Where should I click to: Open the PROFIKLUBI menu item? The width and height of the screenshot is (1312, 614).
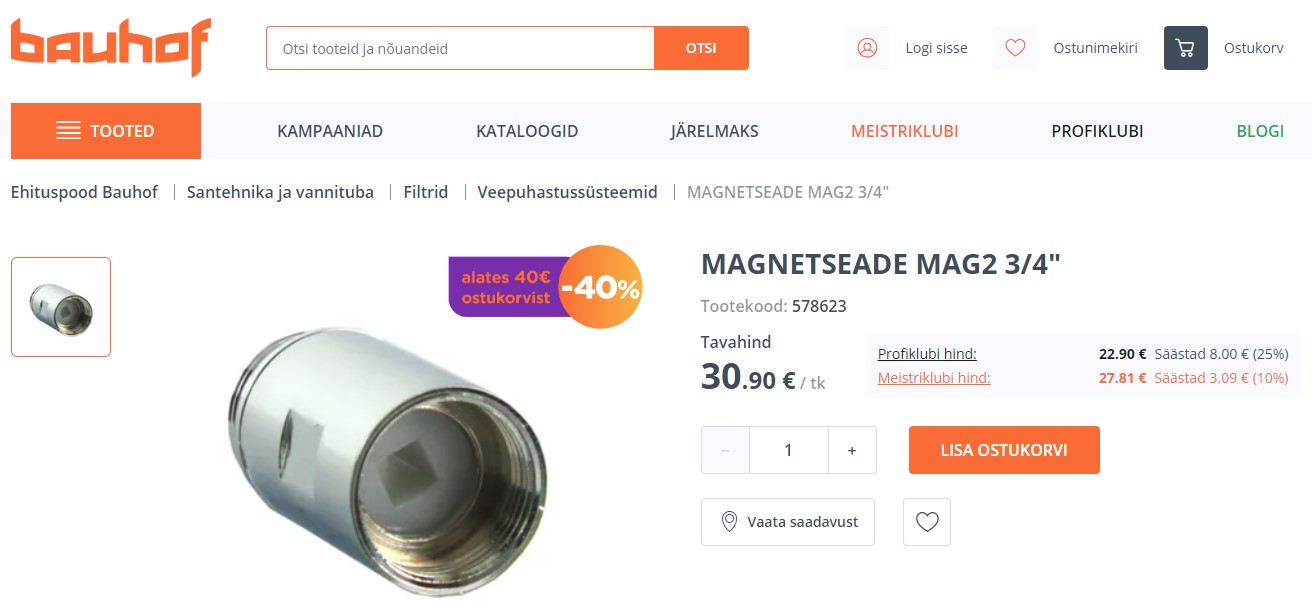tap(1097, 131)
